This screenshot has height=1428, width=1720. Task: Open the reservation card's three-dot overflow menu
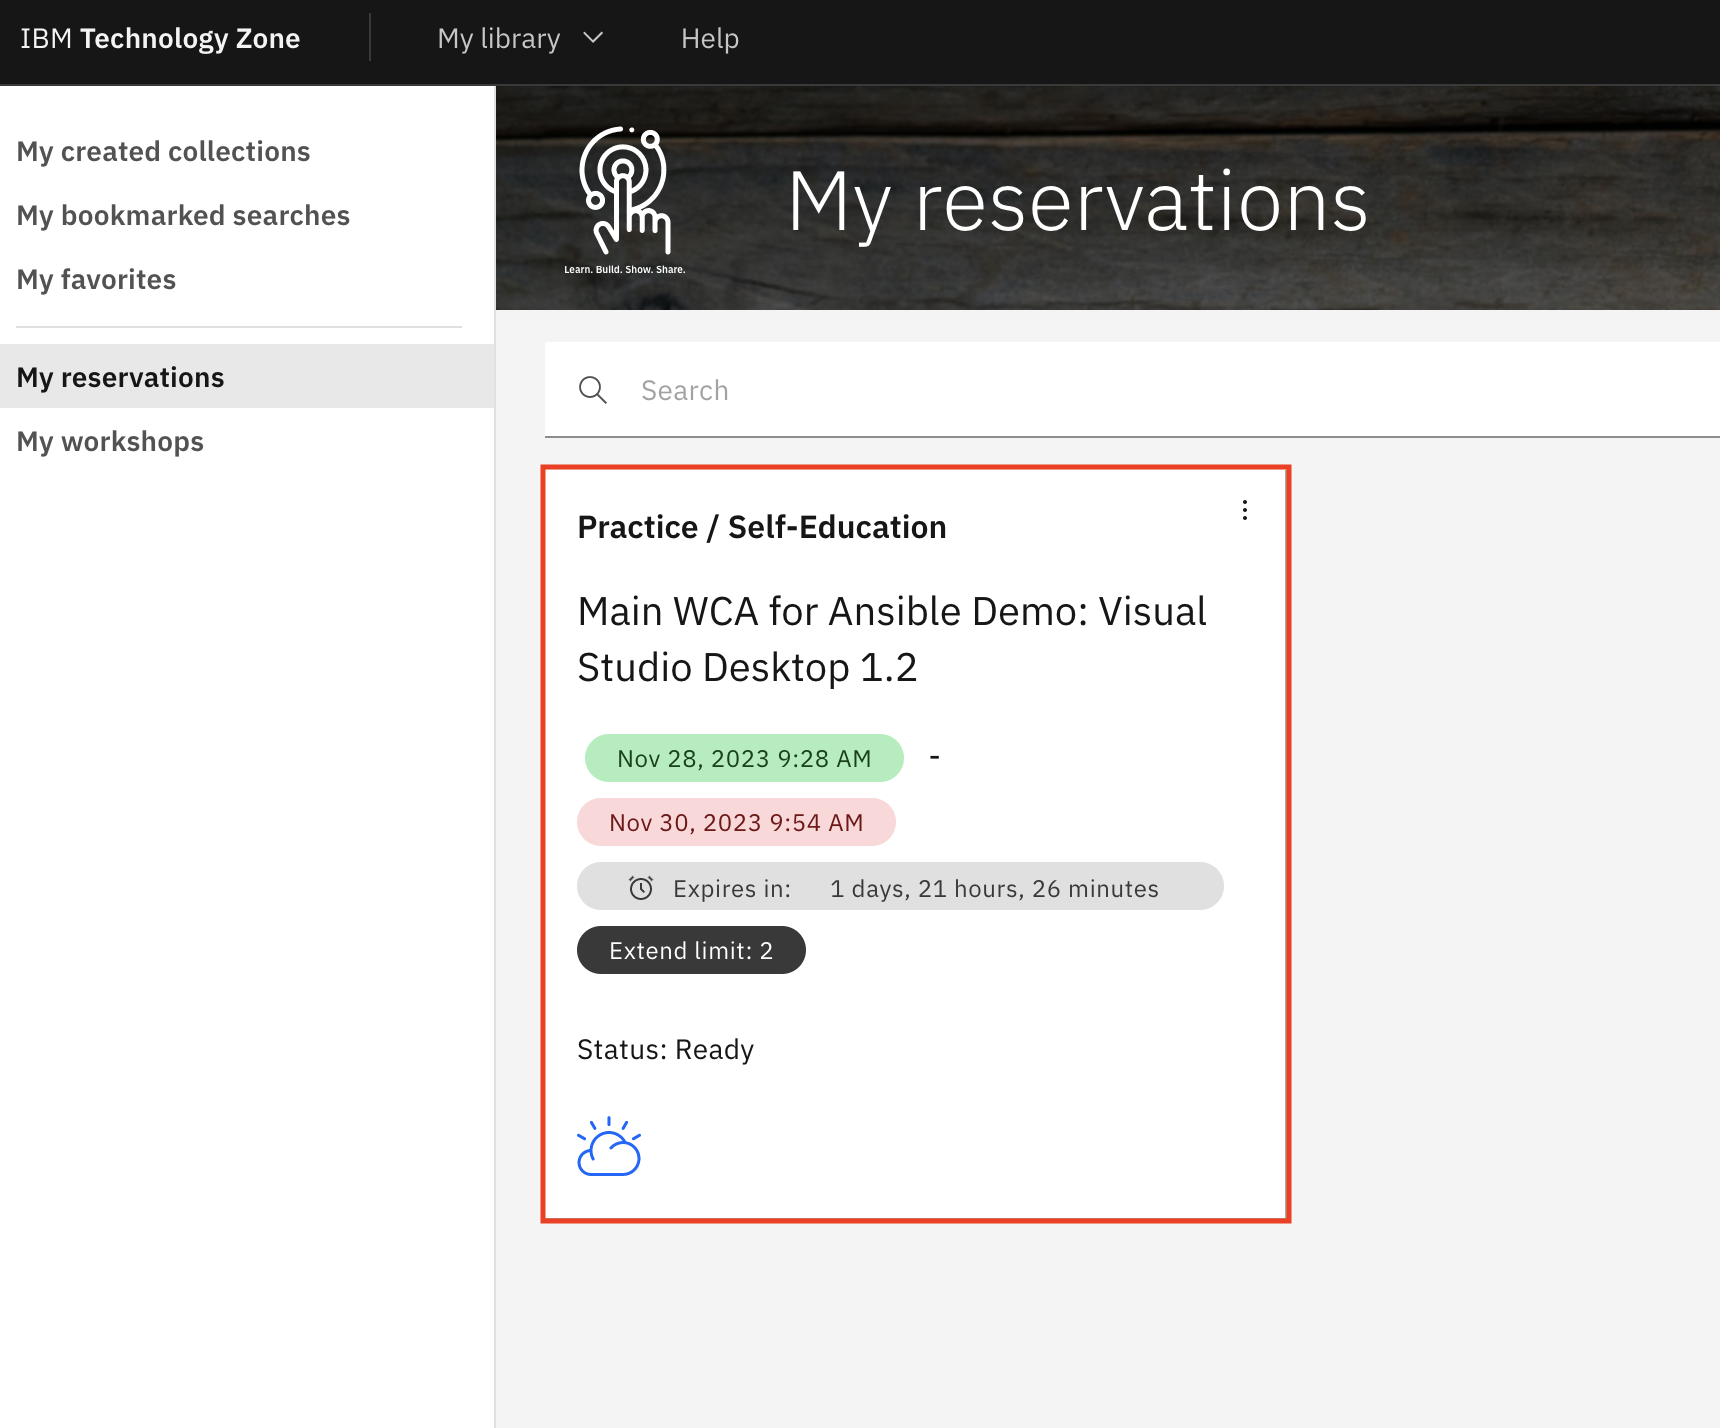1245,511
